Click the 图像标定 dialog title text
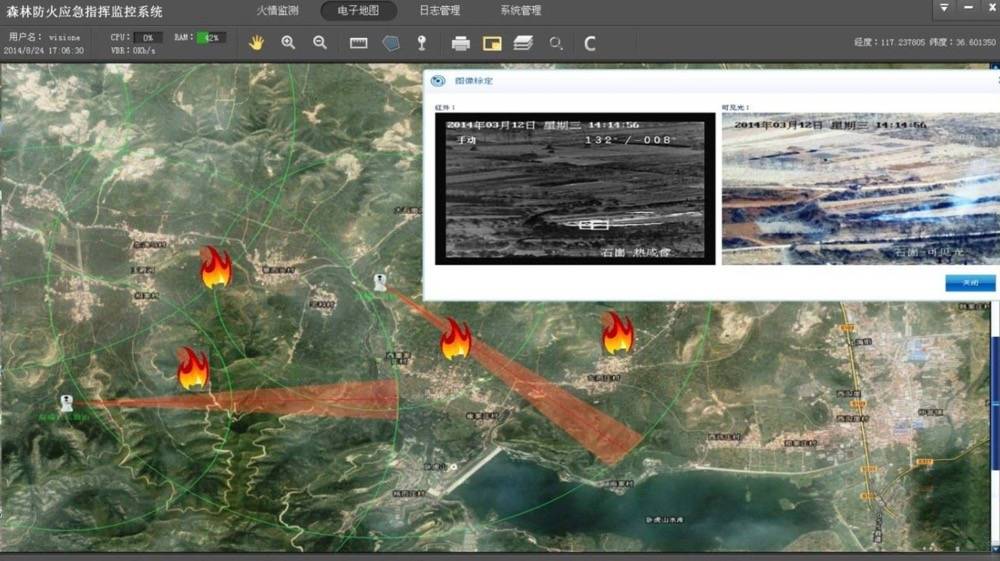The width and height of the screenshot is (1000, 561). pos(474,81)
